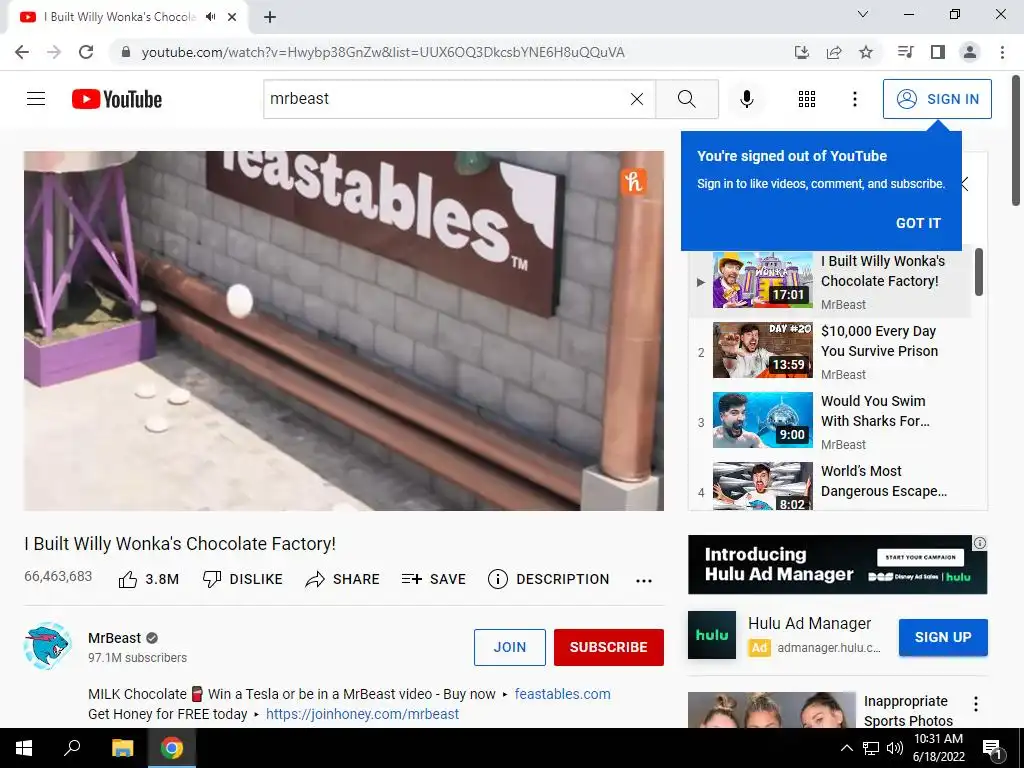Open the YouTube hamburger guide menu
The width and height of the screenshot is (1024, 768).
[36, 99]
